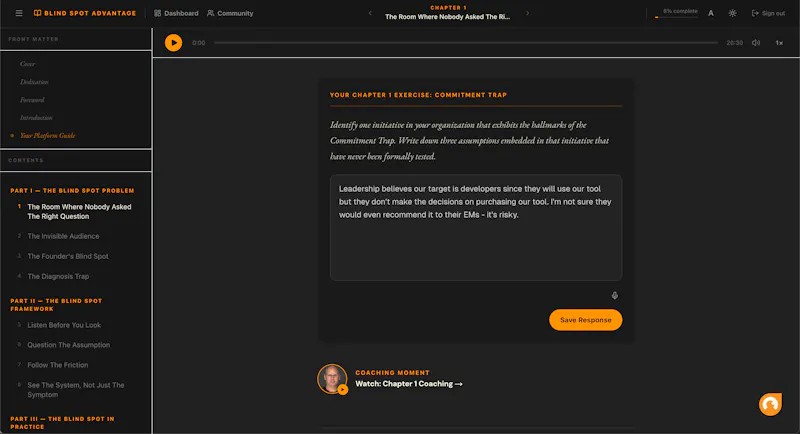The image size is (800, 434).
Task: Click the coach video thumbnail
Action: click(x=332, y=379)
